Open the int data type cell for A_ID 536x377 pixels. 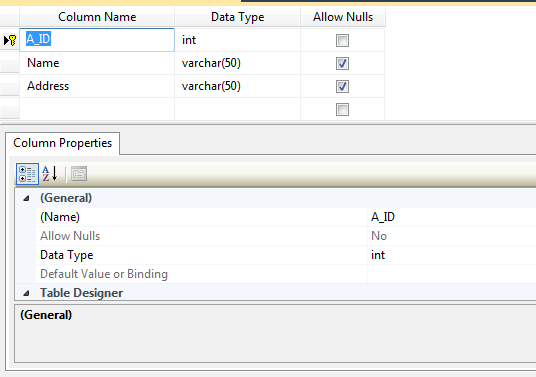(x=238, y=40)
